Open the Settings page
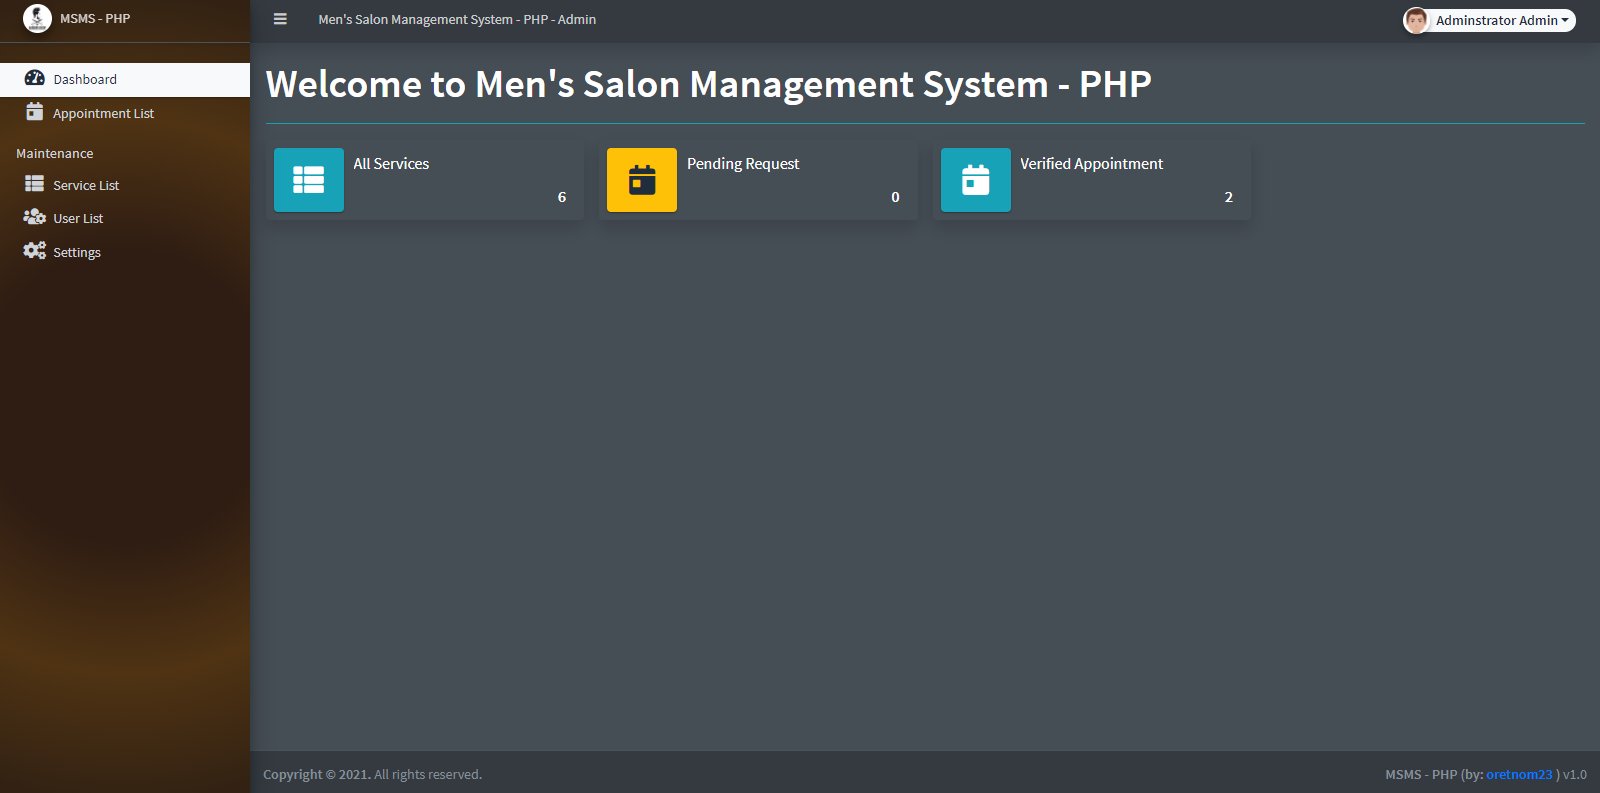This screenshot has height=793, width=1600. 125,252
